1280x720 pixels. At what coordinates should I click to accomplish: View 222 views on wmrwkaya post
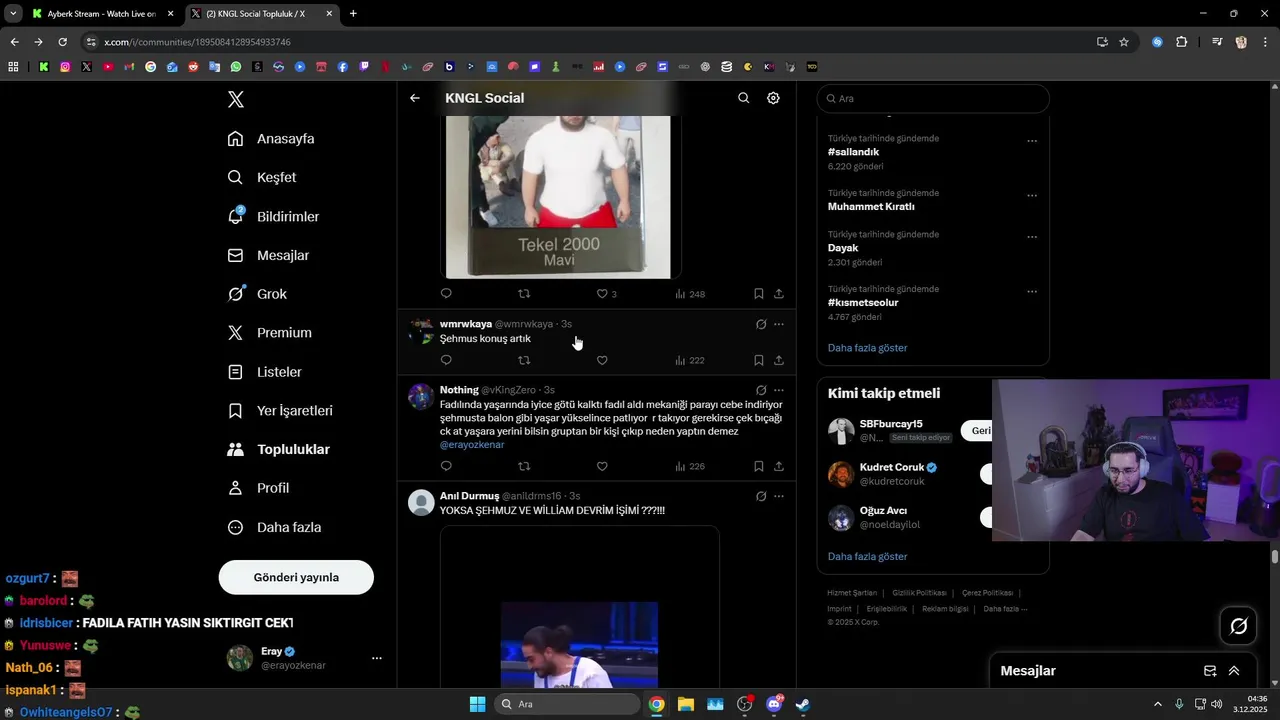tap(690, 360)
